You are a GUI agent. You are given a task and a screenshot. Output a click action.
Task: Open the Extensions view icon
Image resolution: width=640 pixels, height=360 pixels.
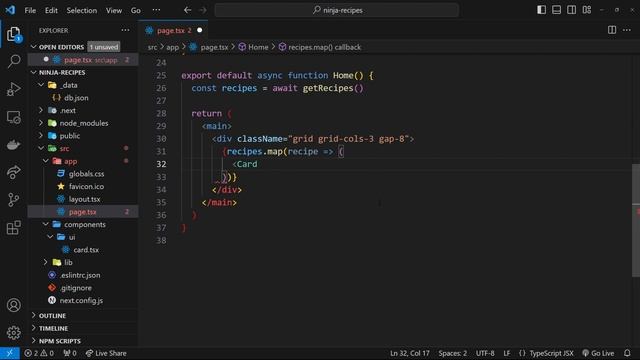(x=13, y=227)
